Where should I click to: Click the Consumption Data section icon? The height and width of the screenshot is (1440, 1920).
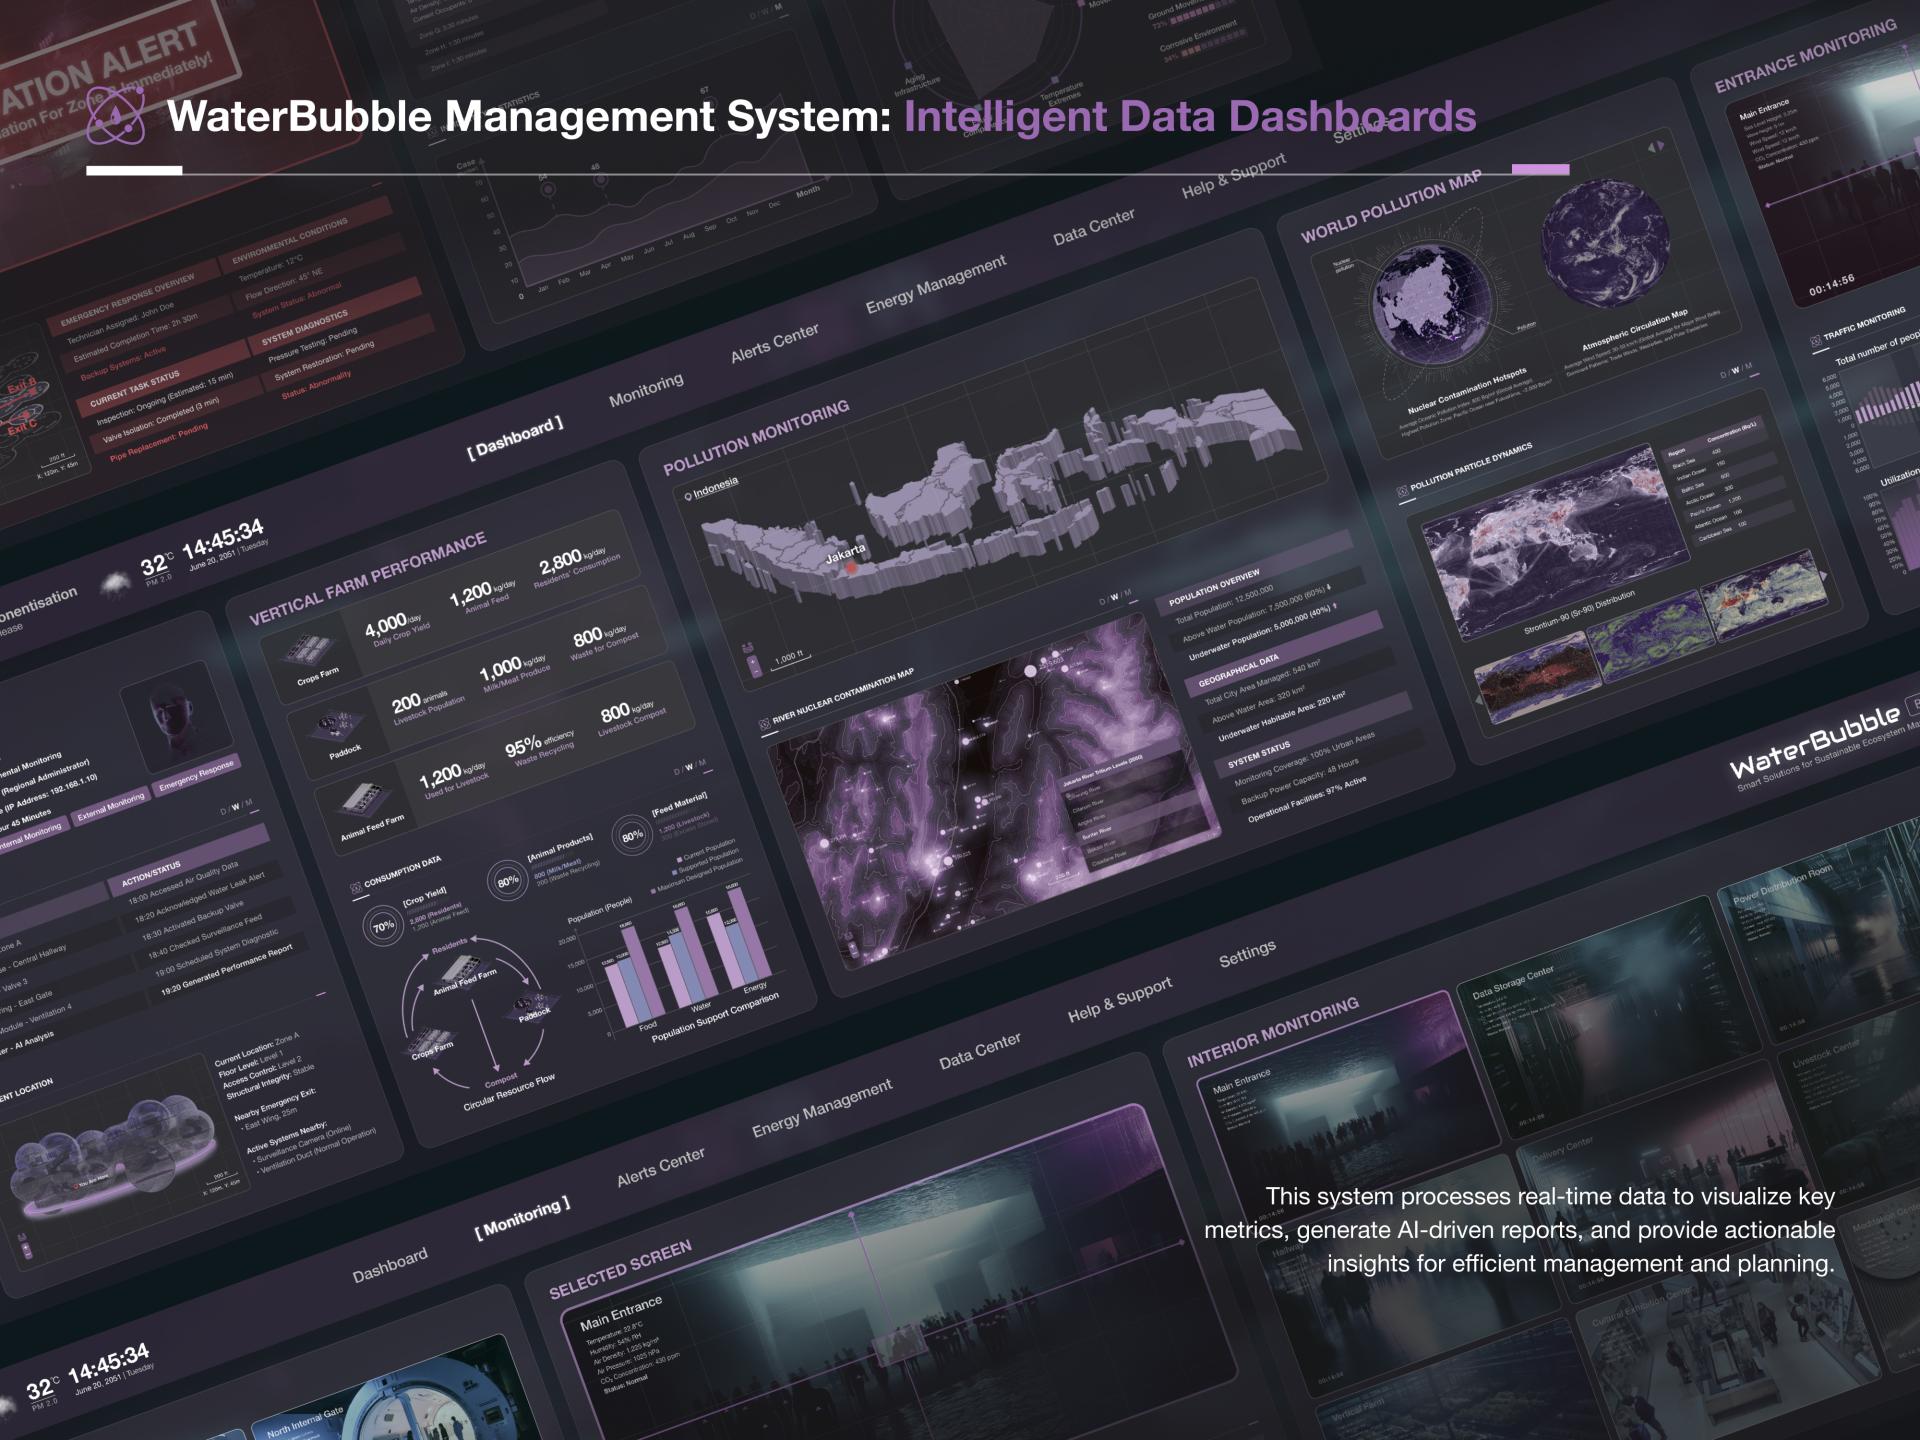pos(355,888)
